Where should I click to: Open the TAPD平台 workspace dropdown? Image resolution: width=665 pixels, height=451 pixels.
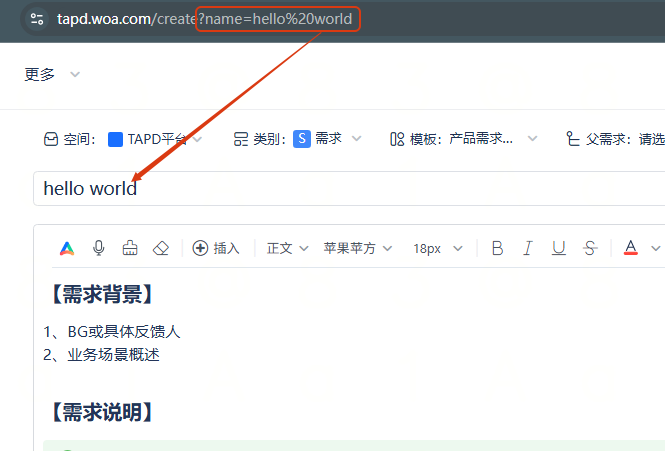tap(197, 139)
